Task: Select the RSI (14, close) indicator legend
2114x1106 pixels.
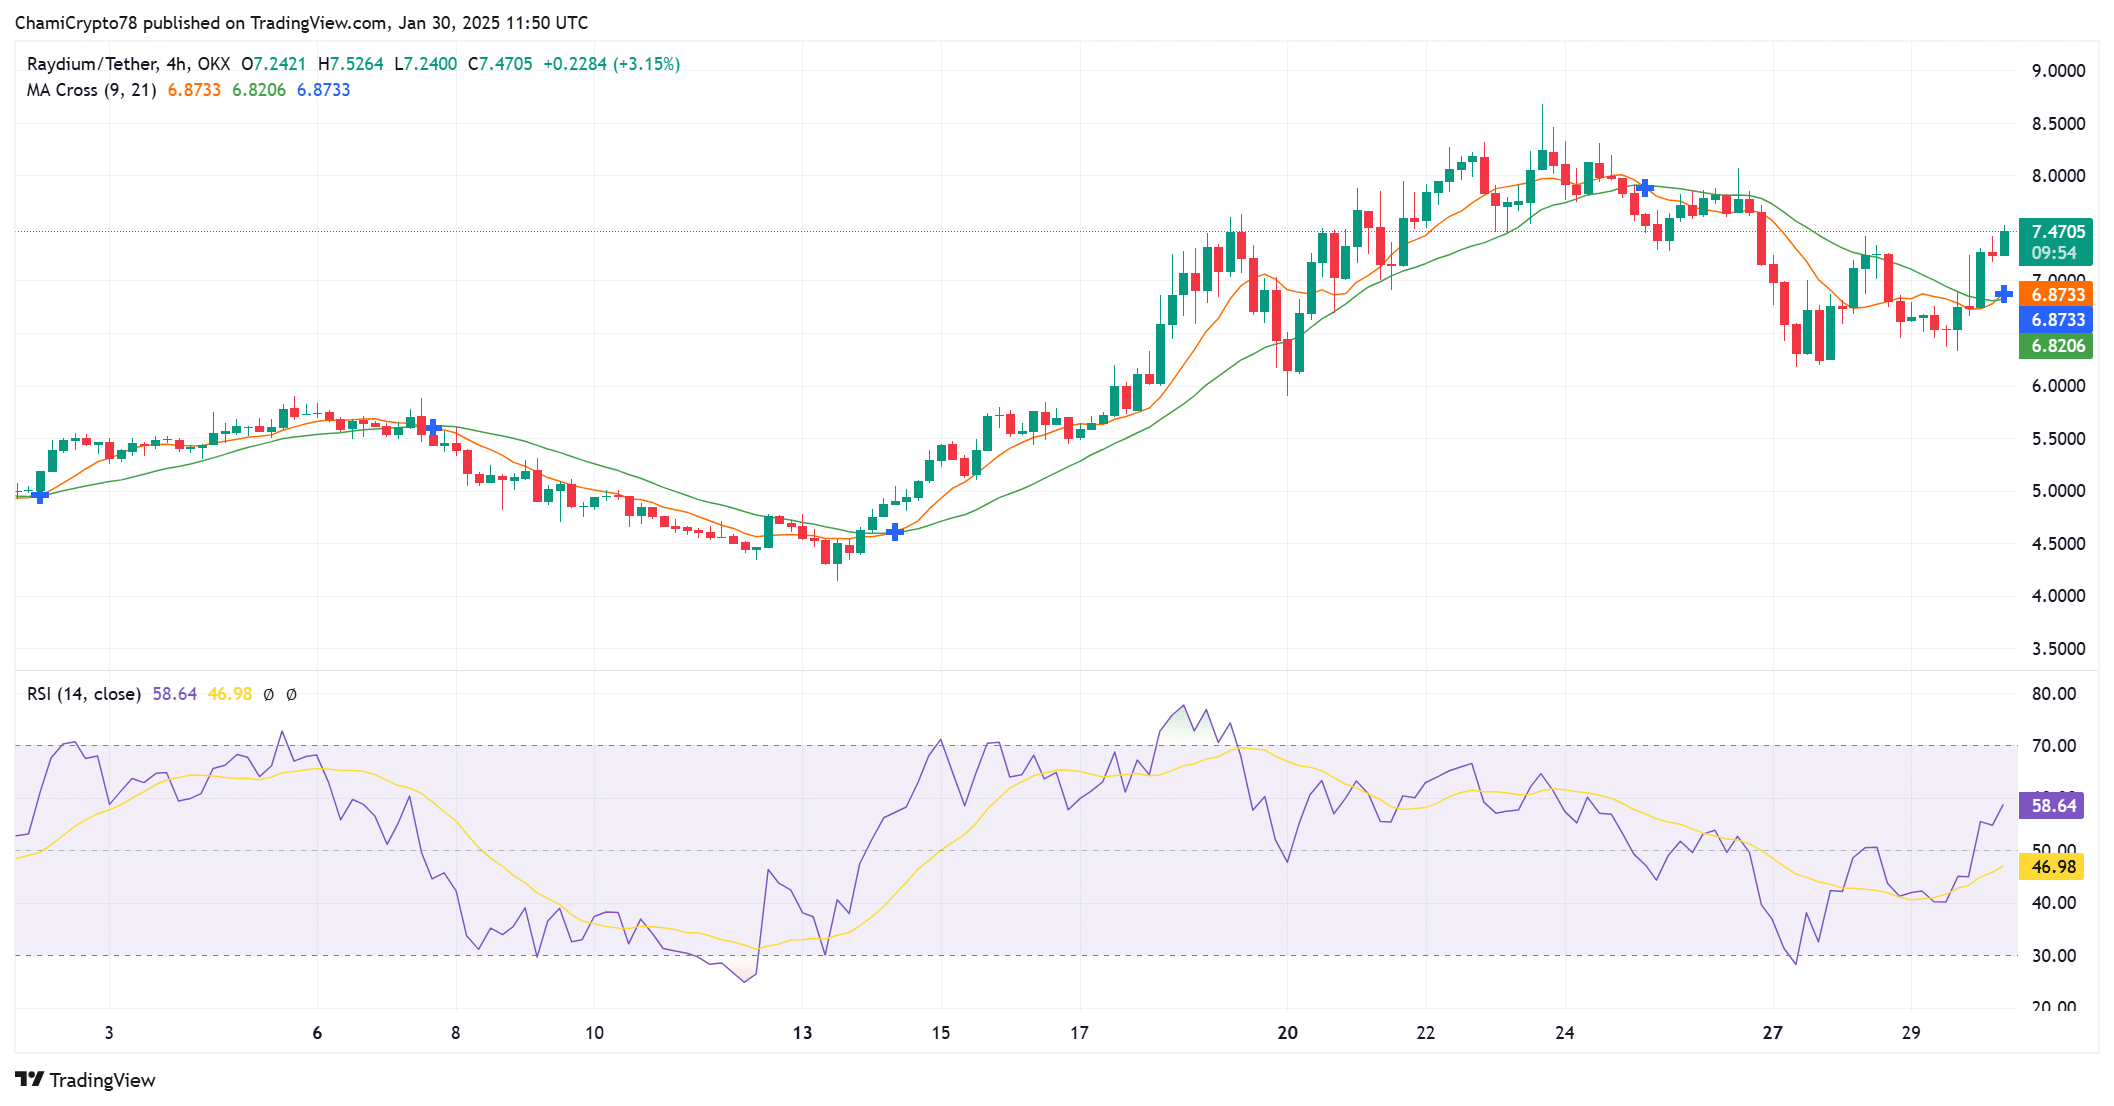Action: [84, 694]
